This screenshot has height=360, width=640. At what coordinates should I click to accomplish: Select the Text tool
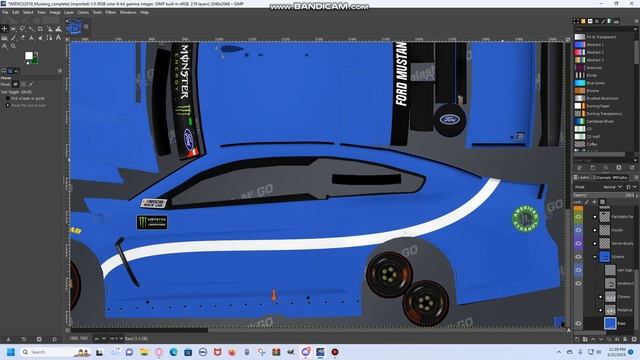coord(58,38)
